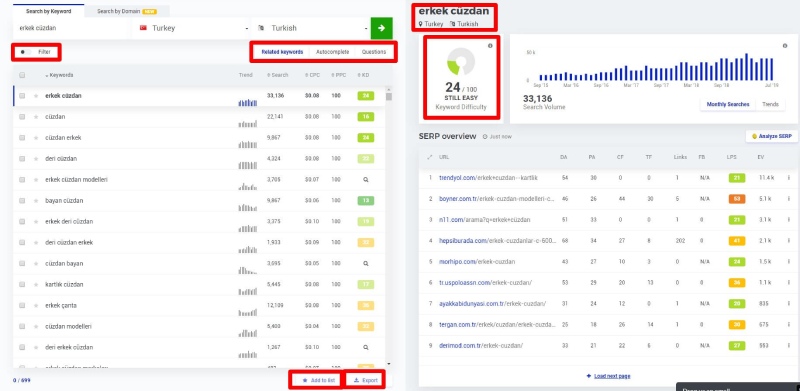Check the 'erkek cüzdan' row checkbox
The image size is (800, 391).
coord(22,96)
